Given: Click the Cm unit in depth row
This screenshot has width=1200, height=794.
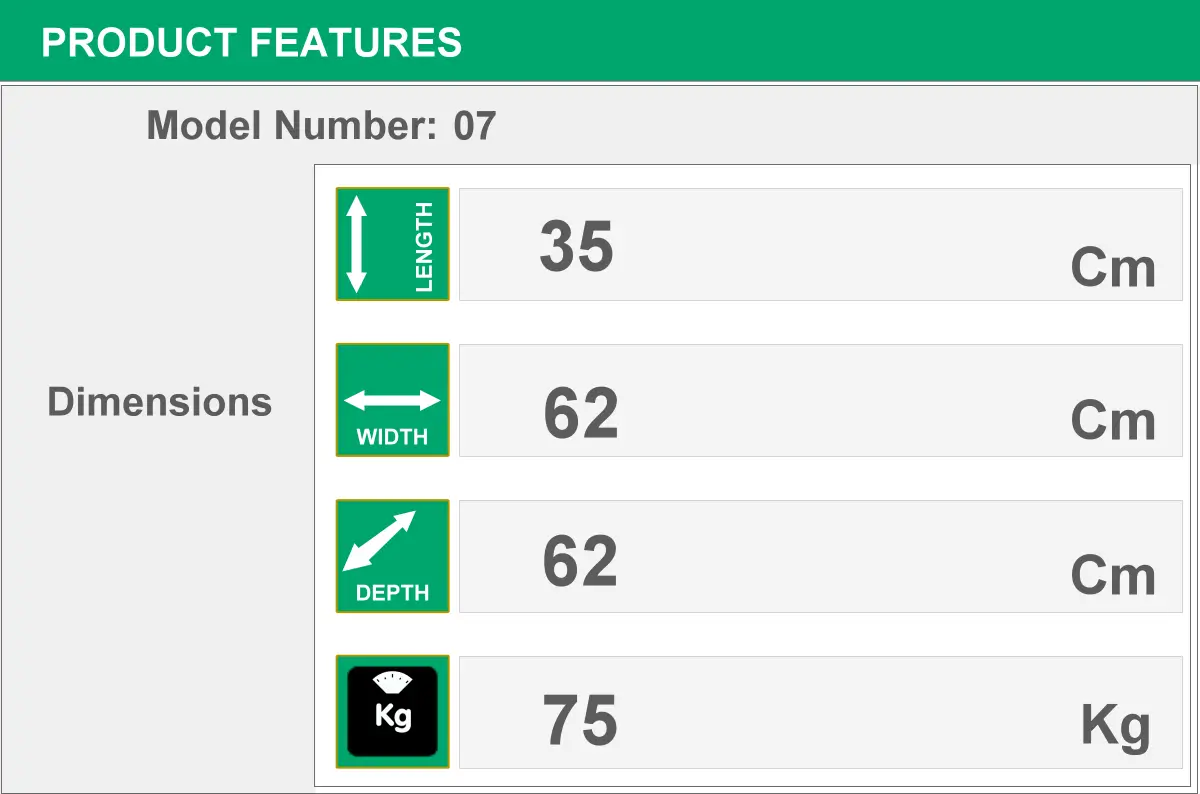Looking at the screenshot, I should pos(1113,576).
